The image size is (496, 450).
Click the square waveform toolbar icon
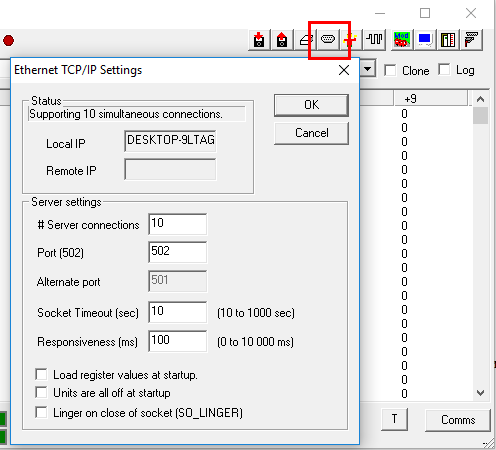click(375, 40)
